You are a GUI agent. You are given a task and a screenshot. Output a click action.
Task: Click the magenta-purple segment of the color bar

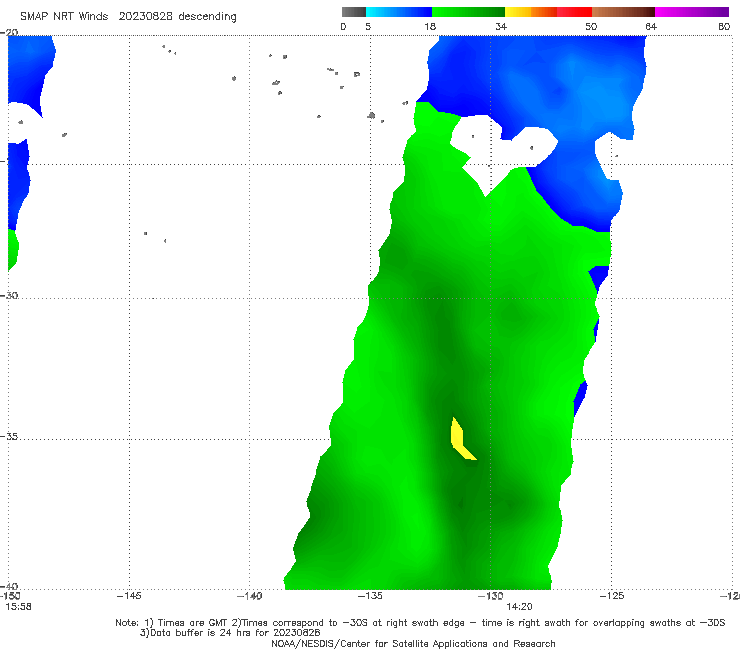coord(692,12)
